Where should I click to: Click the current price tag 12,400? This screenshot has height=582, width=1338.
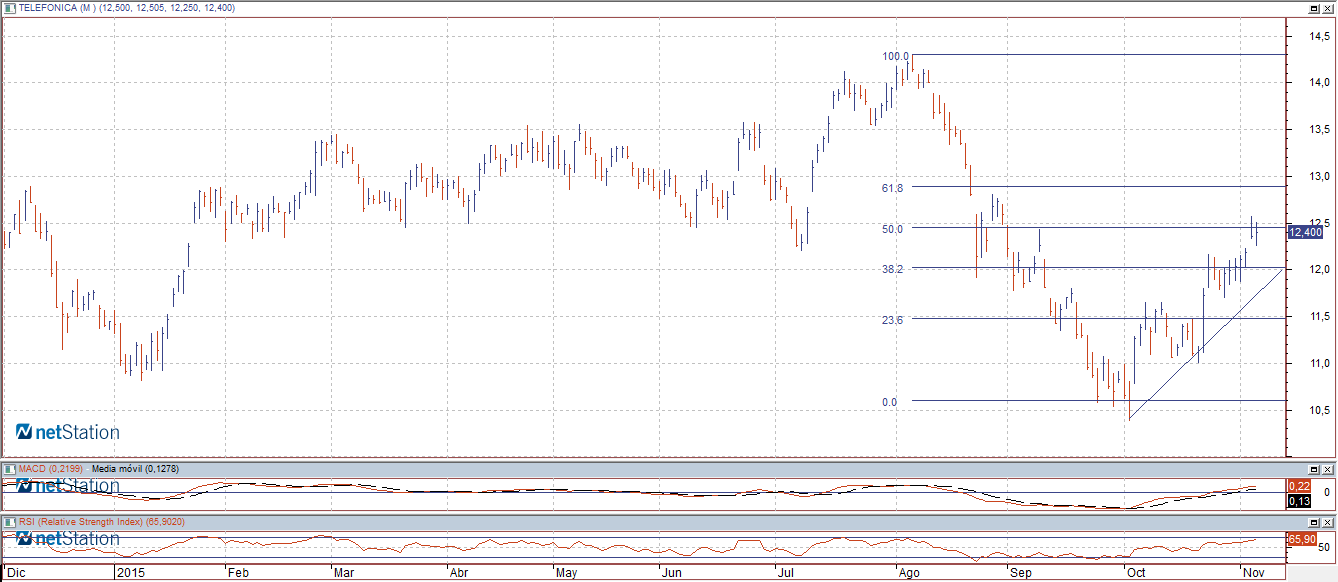(x=1305, y=232)
